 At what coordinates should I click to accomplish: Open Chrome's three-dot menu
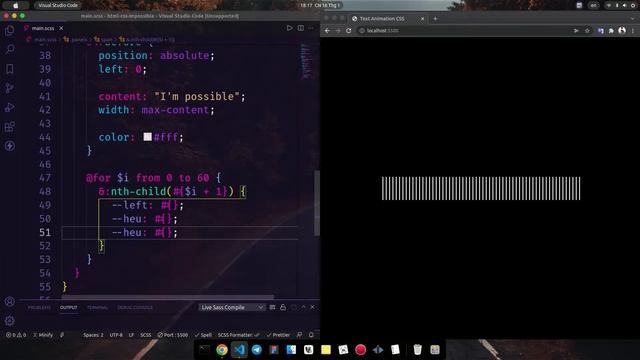click(x=633, y=31)
